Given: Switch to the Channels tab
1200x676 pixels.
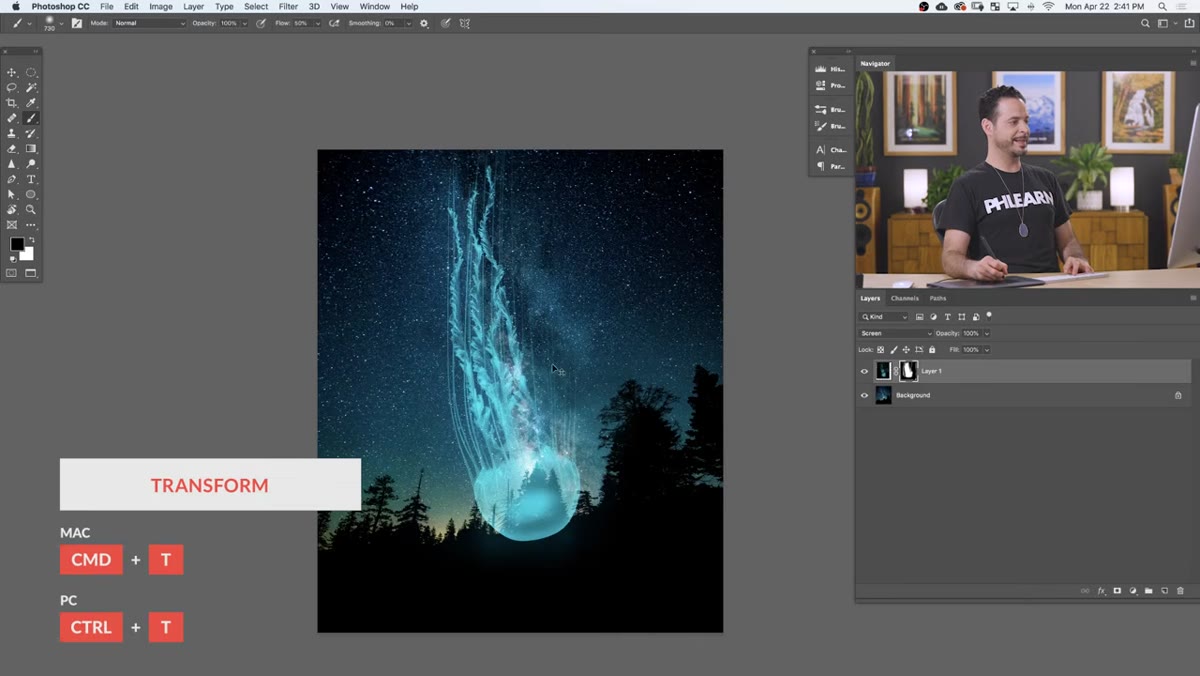Looking at the screenshot, I should (x=905, y=298).
